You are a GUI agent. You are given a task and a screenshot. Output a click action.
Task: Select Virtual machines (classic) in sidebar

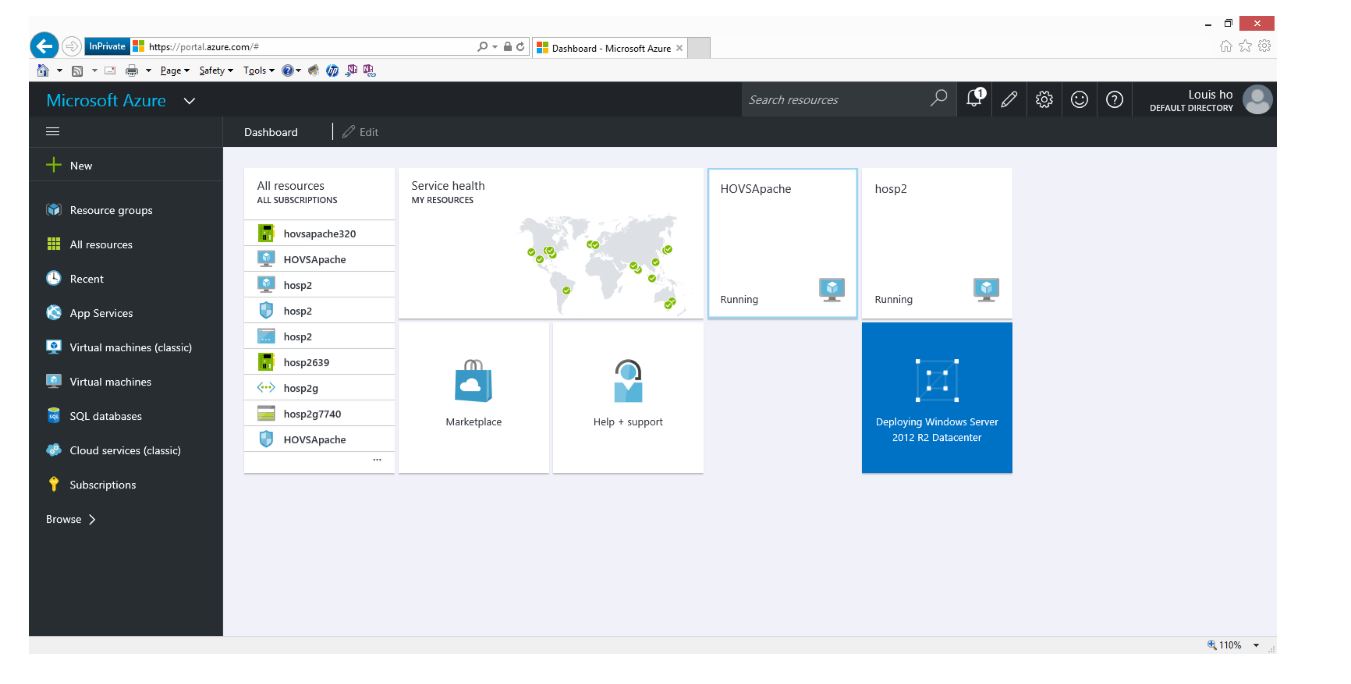[130, 347]
